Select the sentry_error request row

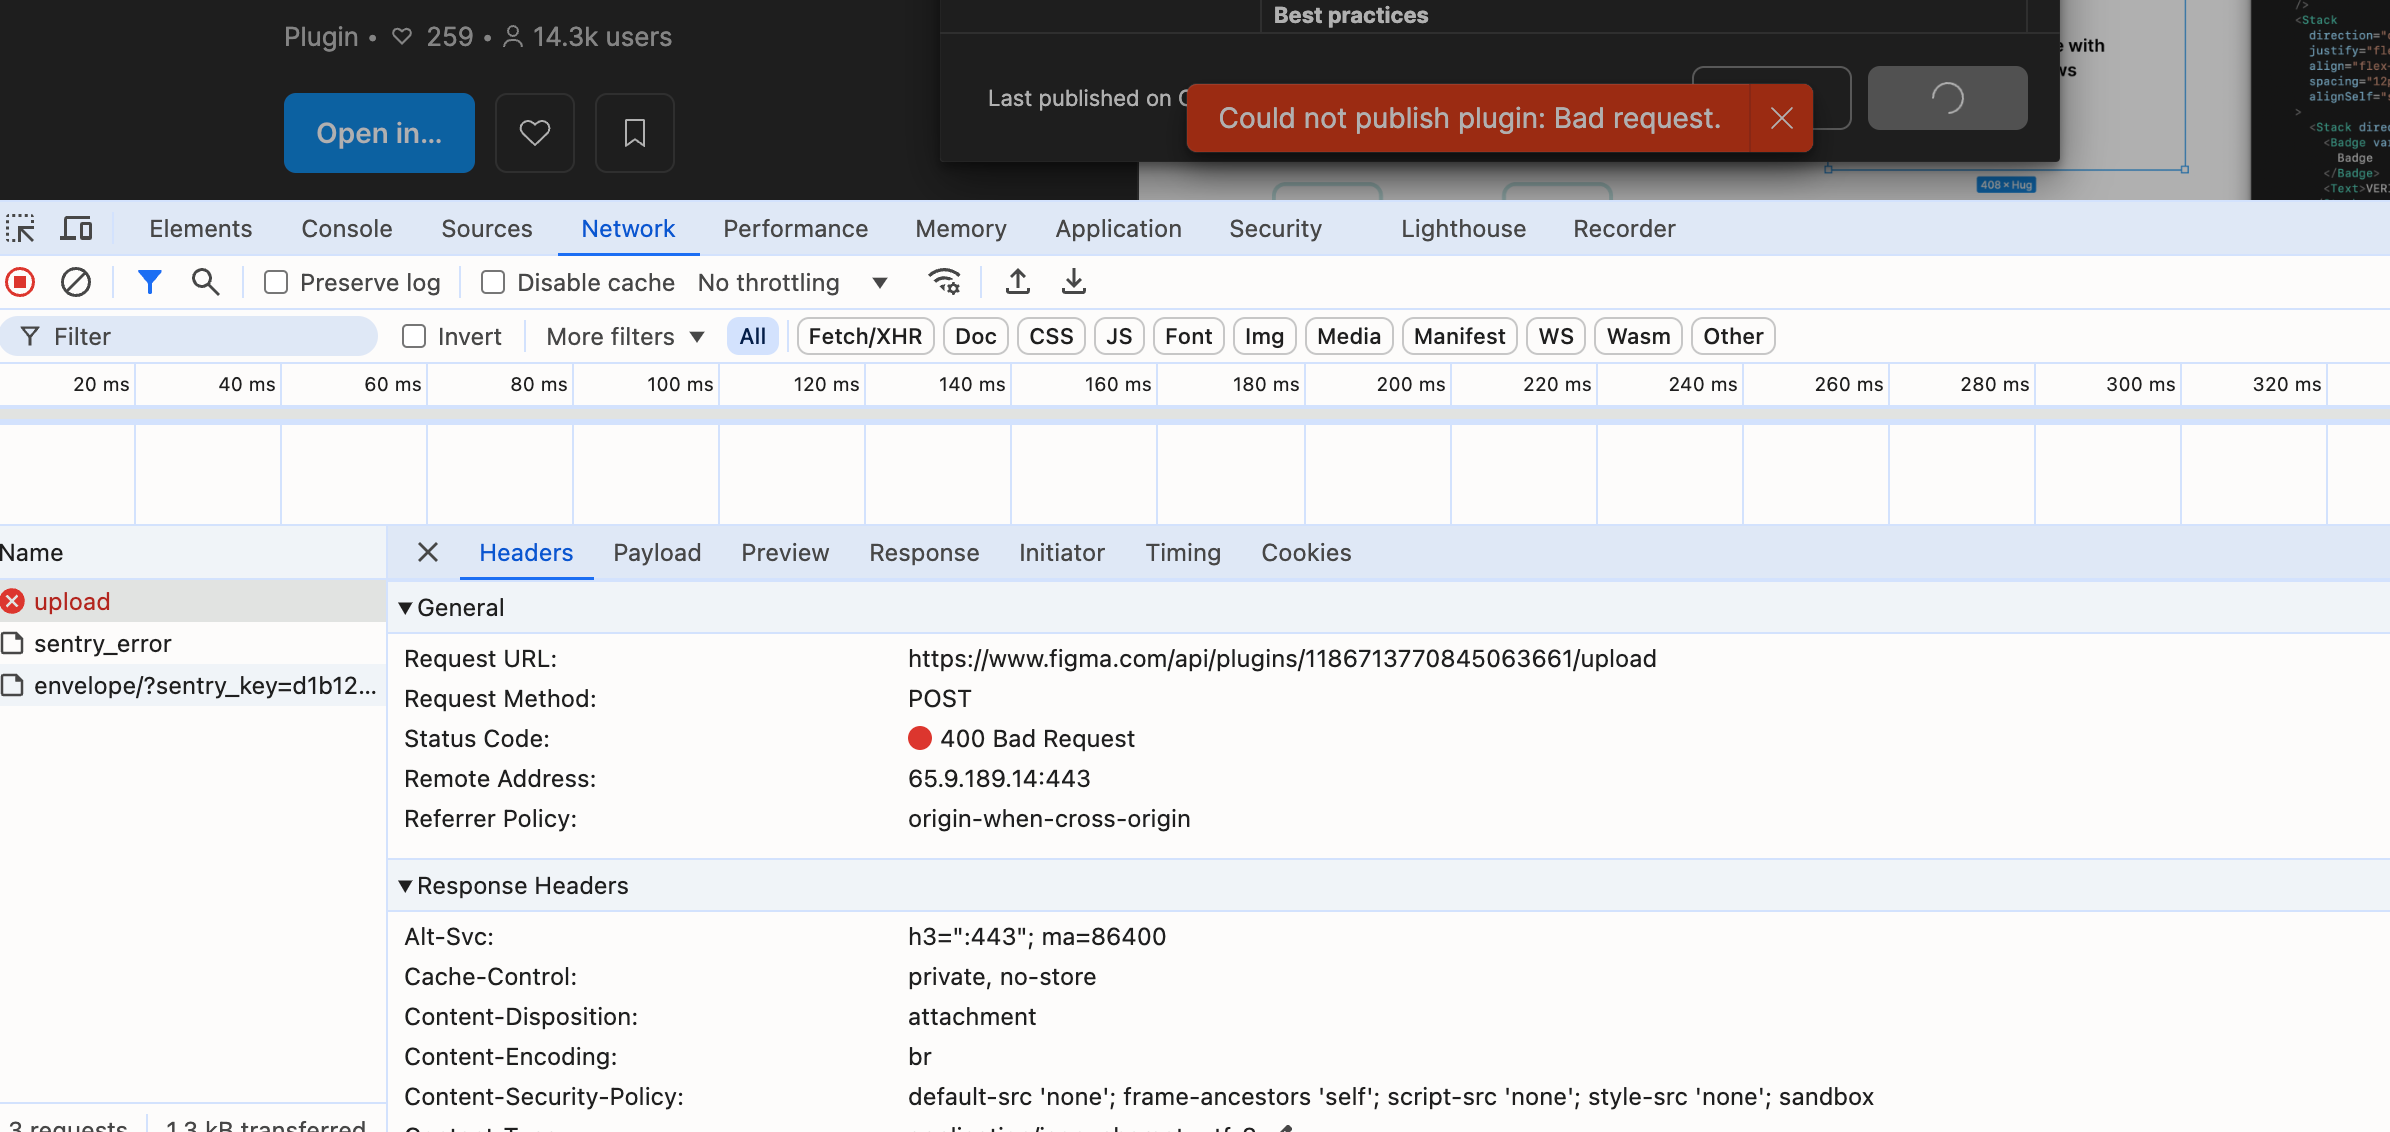coord(193,644)
